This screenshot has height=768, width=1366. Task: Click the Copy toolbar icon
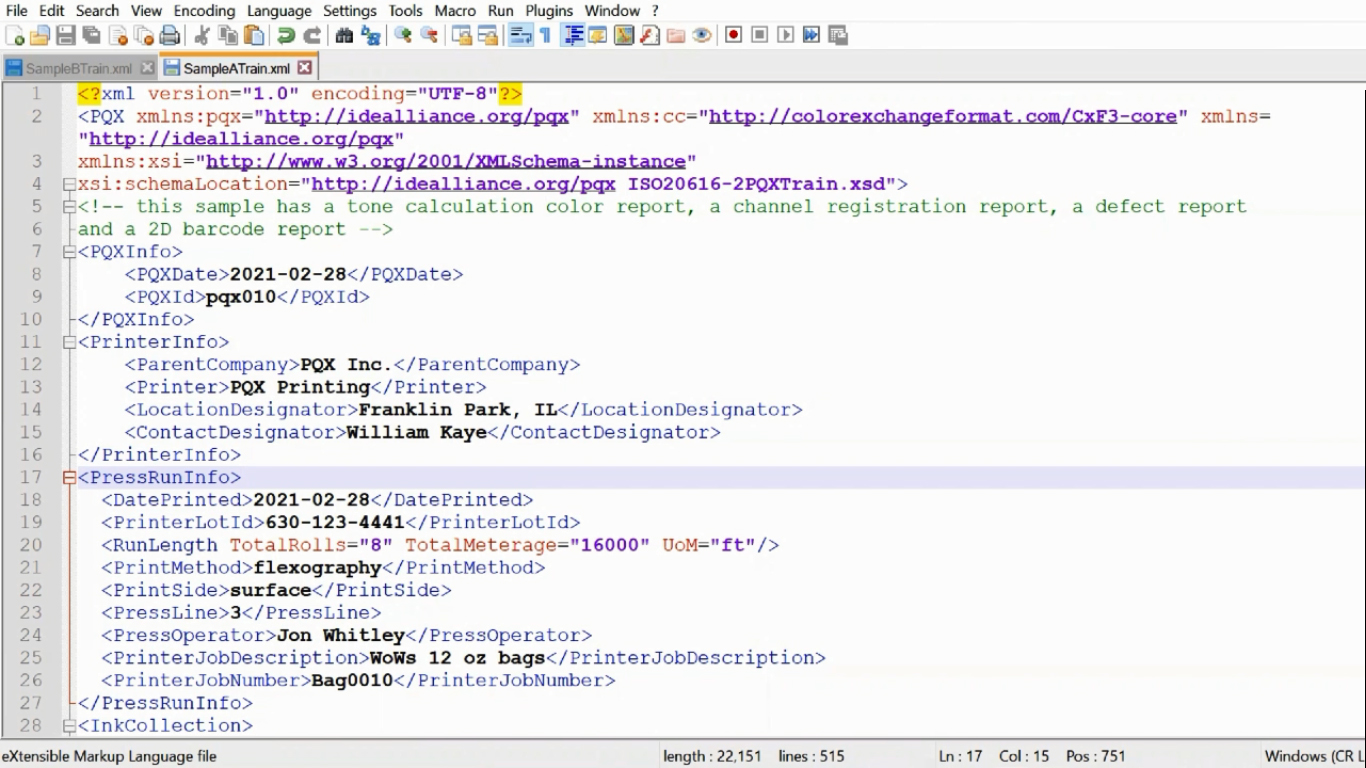pyautogui.click(x=228, y=35)
